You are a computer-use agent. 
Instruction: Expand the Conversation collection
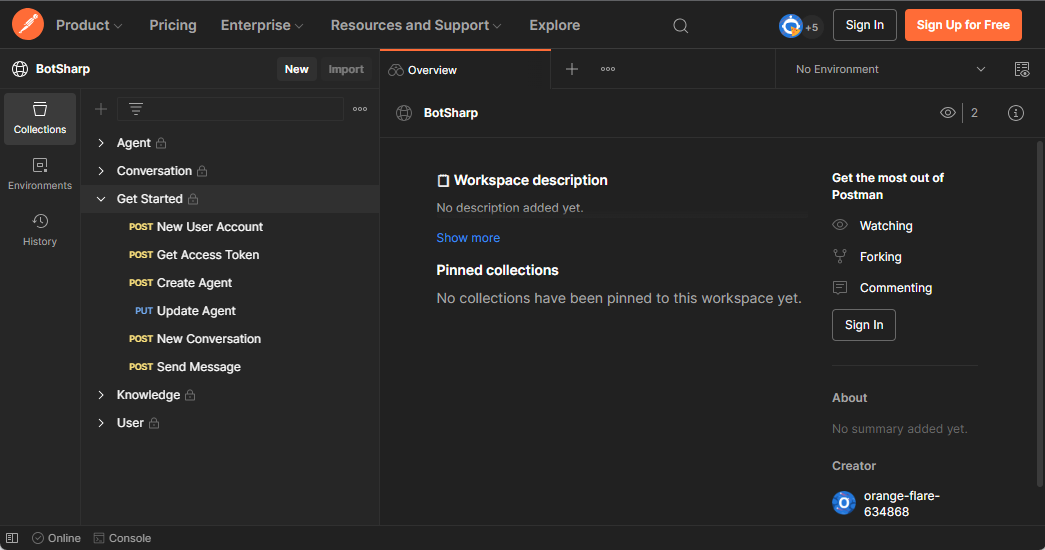(x=101, y=171)
